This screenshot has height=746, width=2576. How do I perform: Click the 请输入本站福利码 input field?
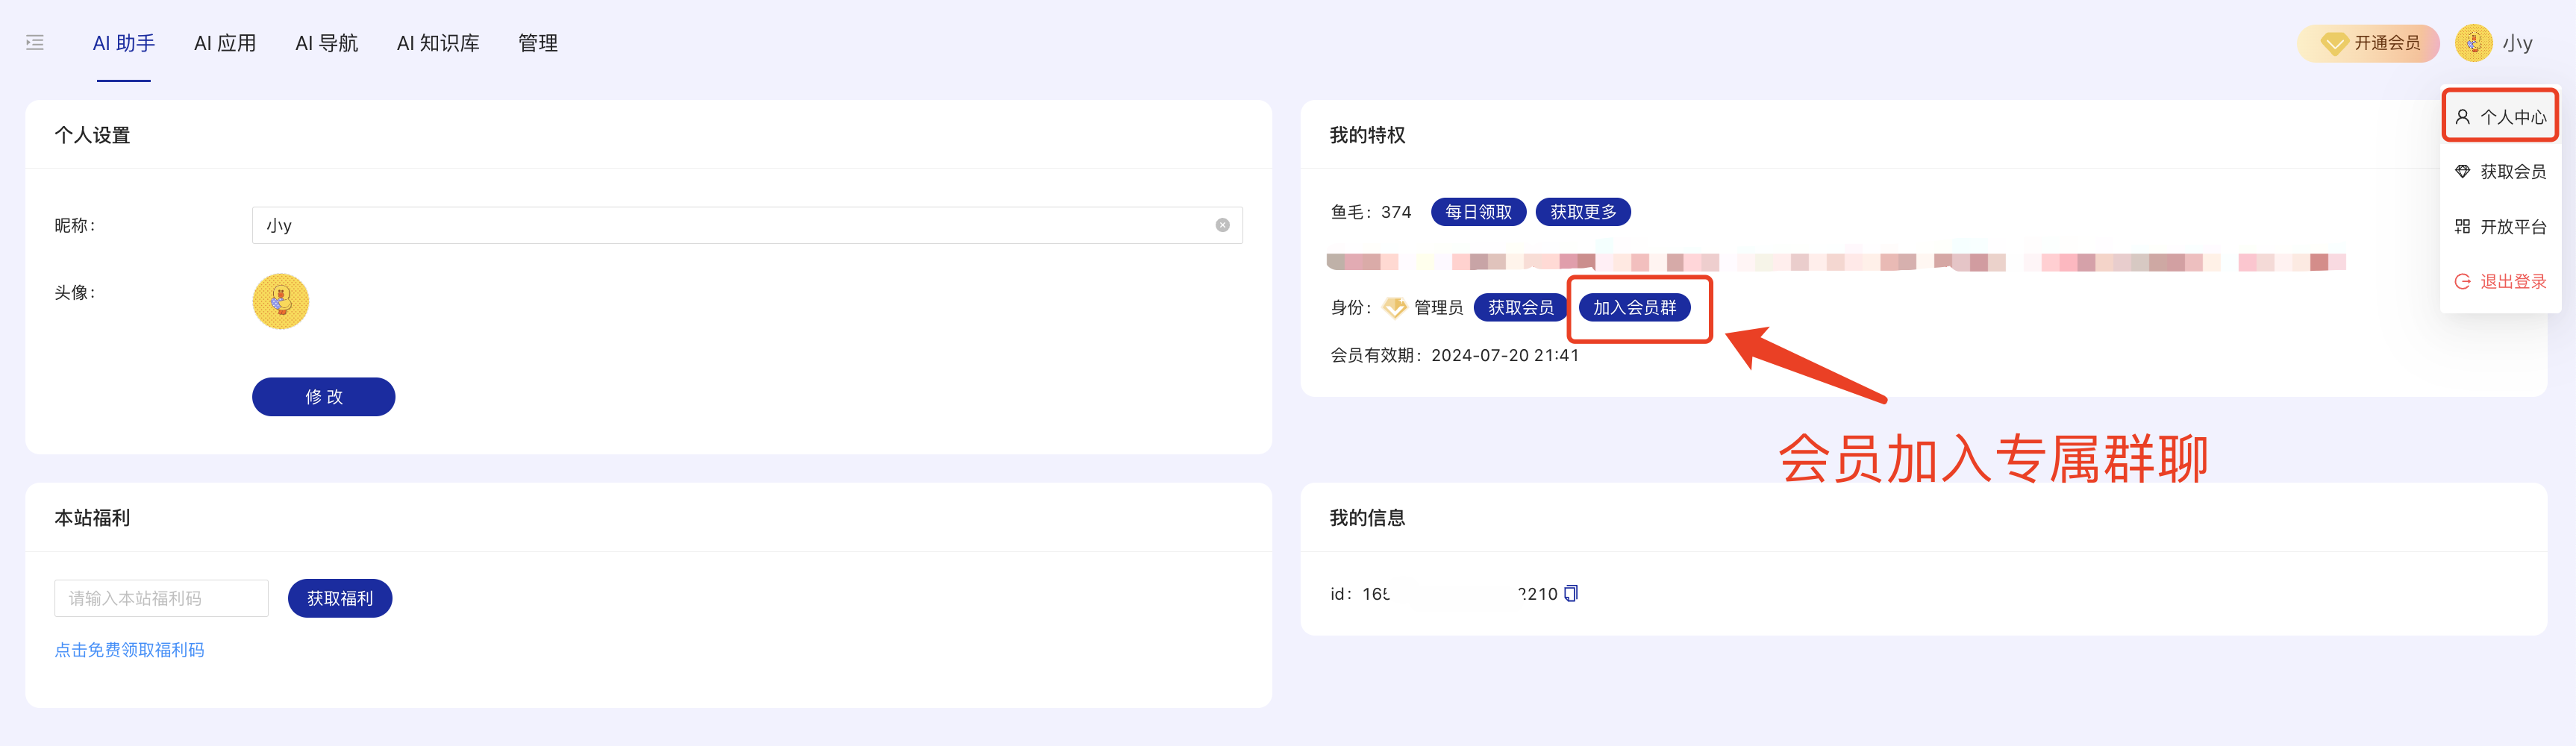pos(161,598)
